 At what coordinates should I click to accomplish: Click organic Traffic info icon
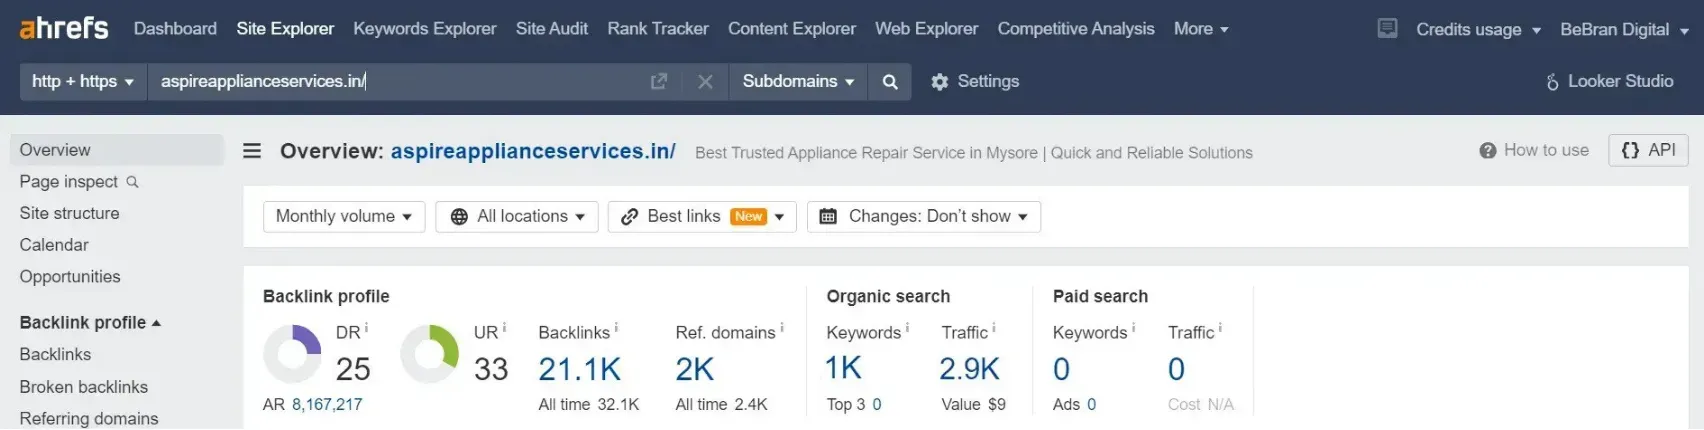click(x=993, y=327)
